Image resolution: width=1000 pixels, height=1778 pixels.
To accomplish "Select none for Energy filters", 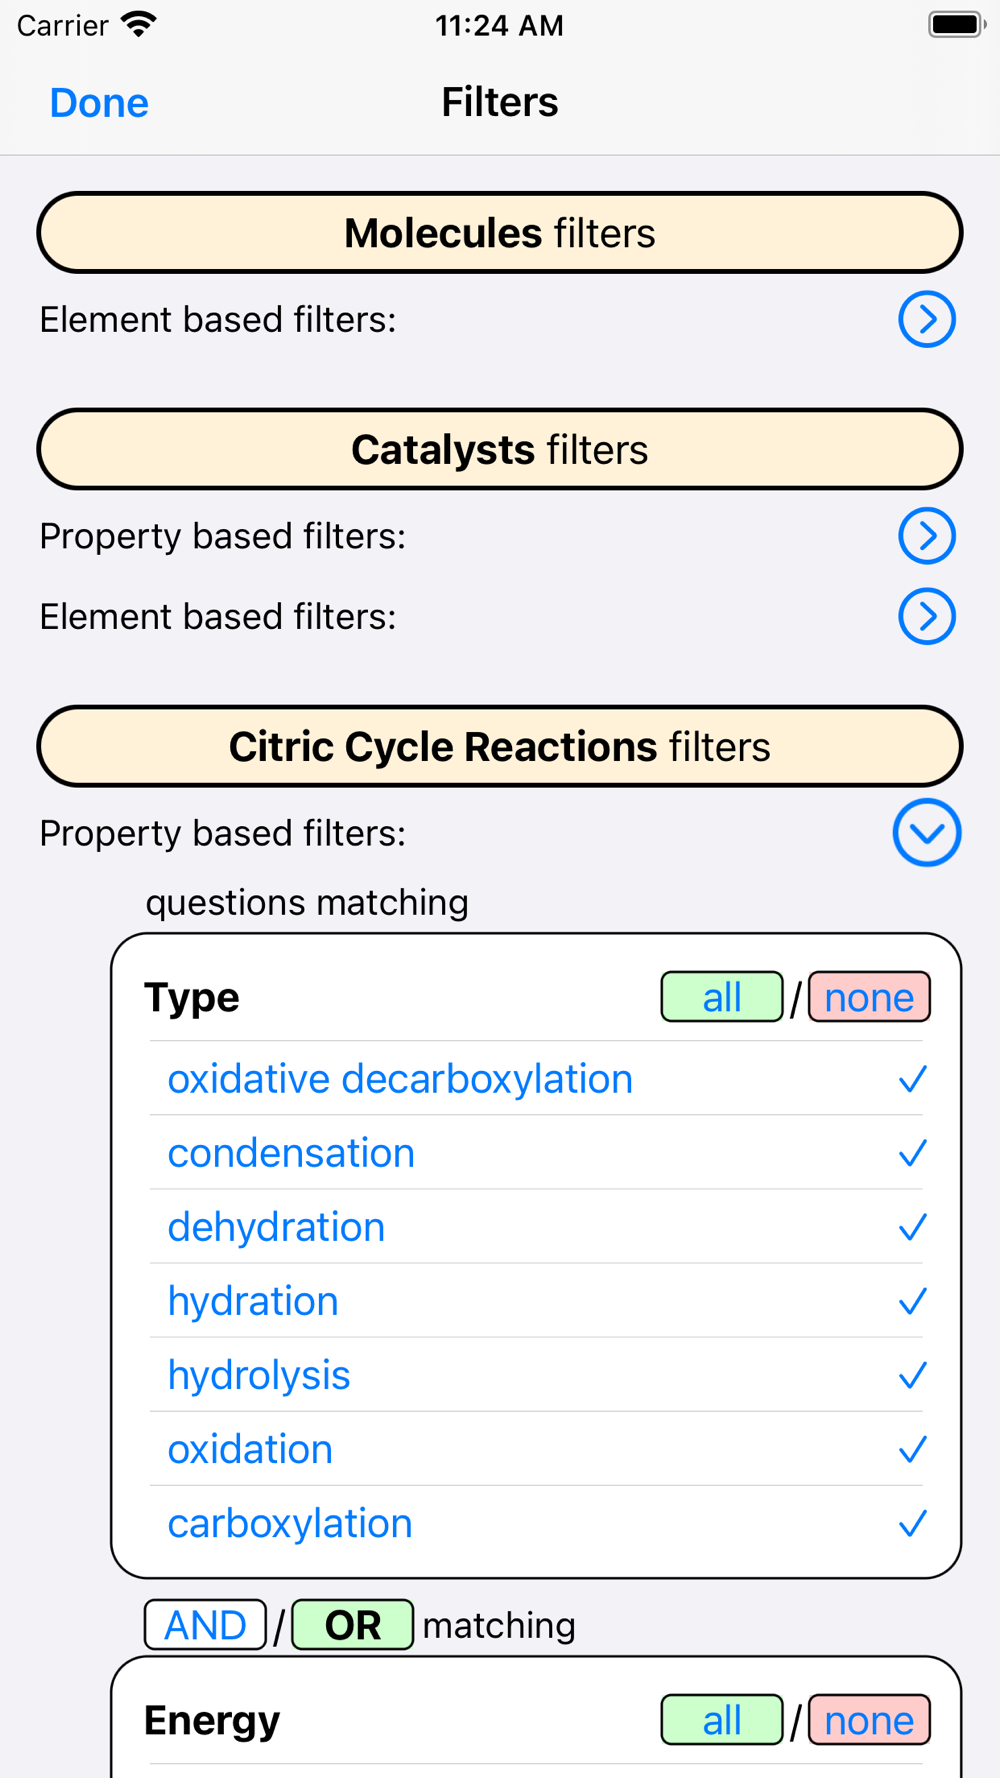I will click(x=868, y=1720).
